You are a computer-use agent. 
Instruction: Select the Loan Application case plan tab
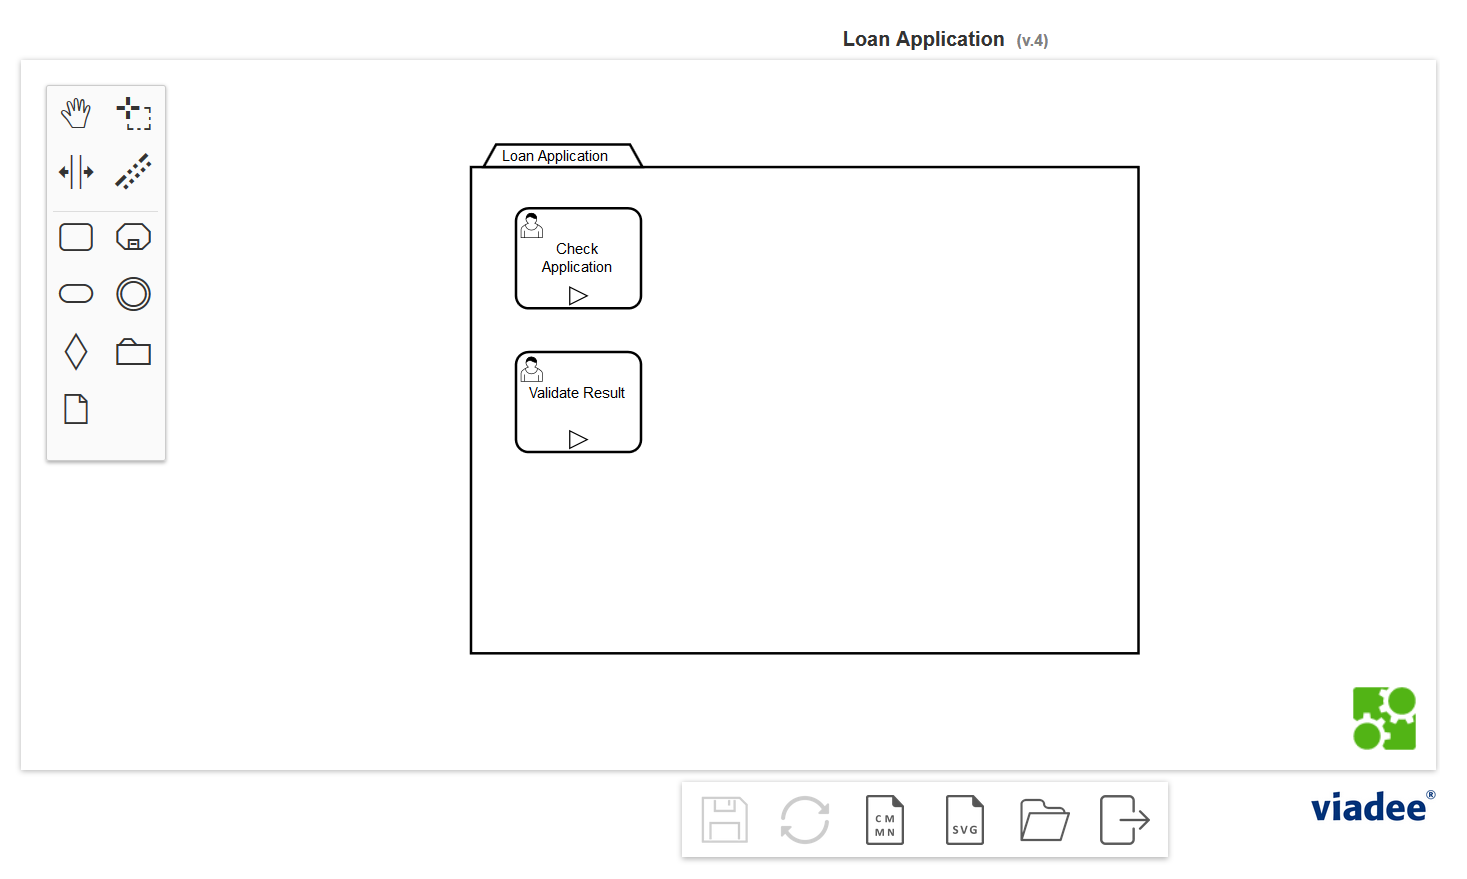click(x=562, y=155)
